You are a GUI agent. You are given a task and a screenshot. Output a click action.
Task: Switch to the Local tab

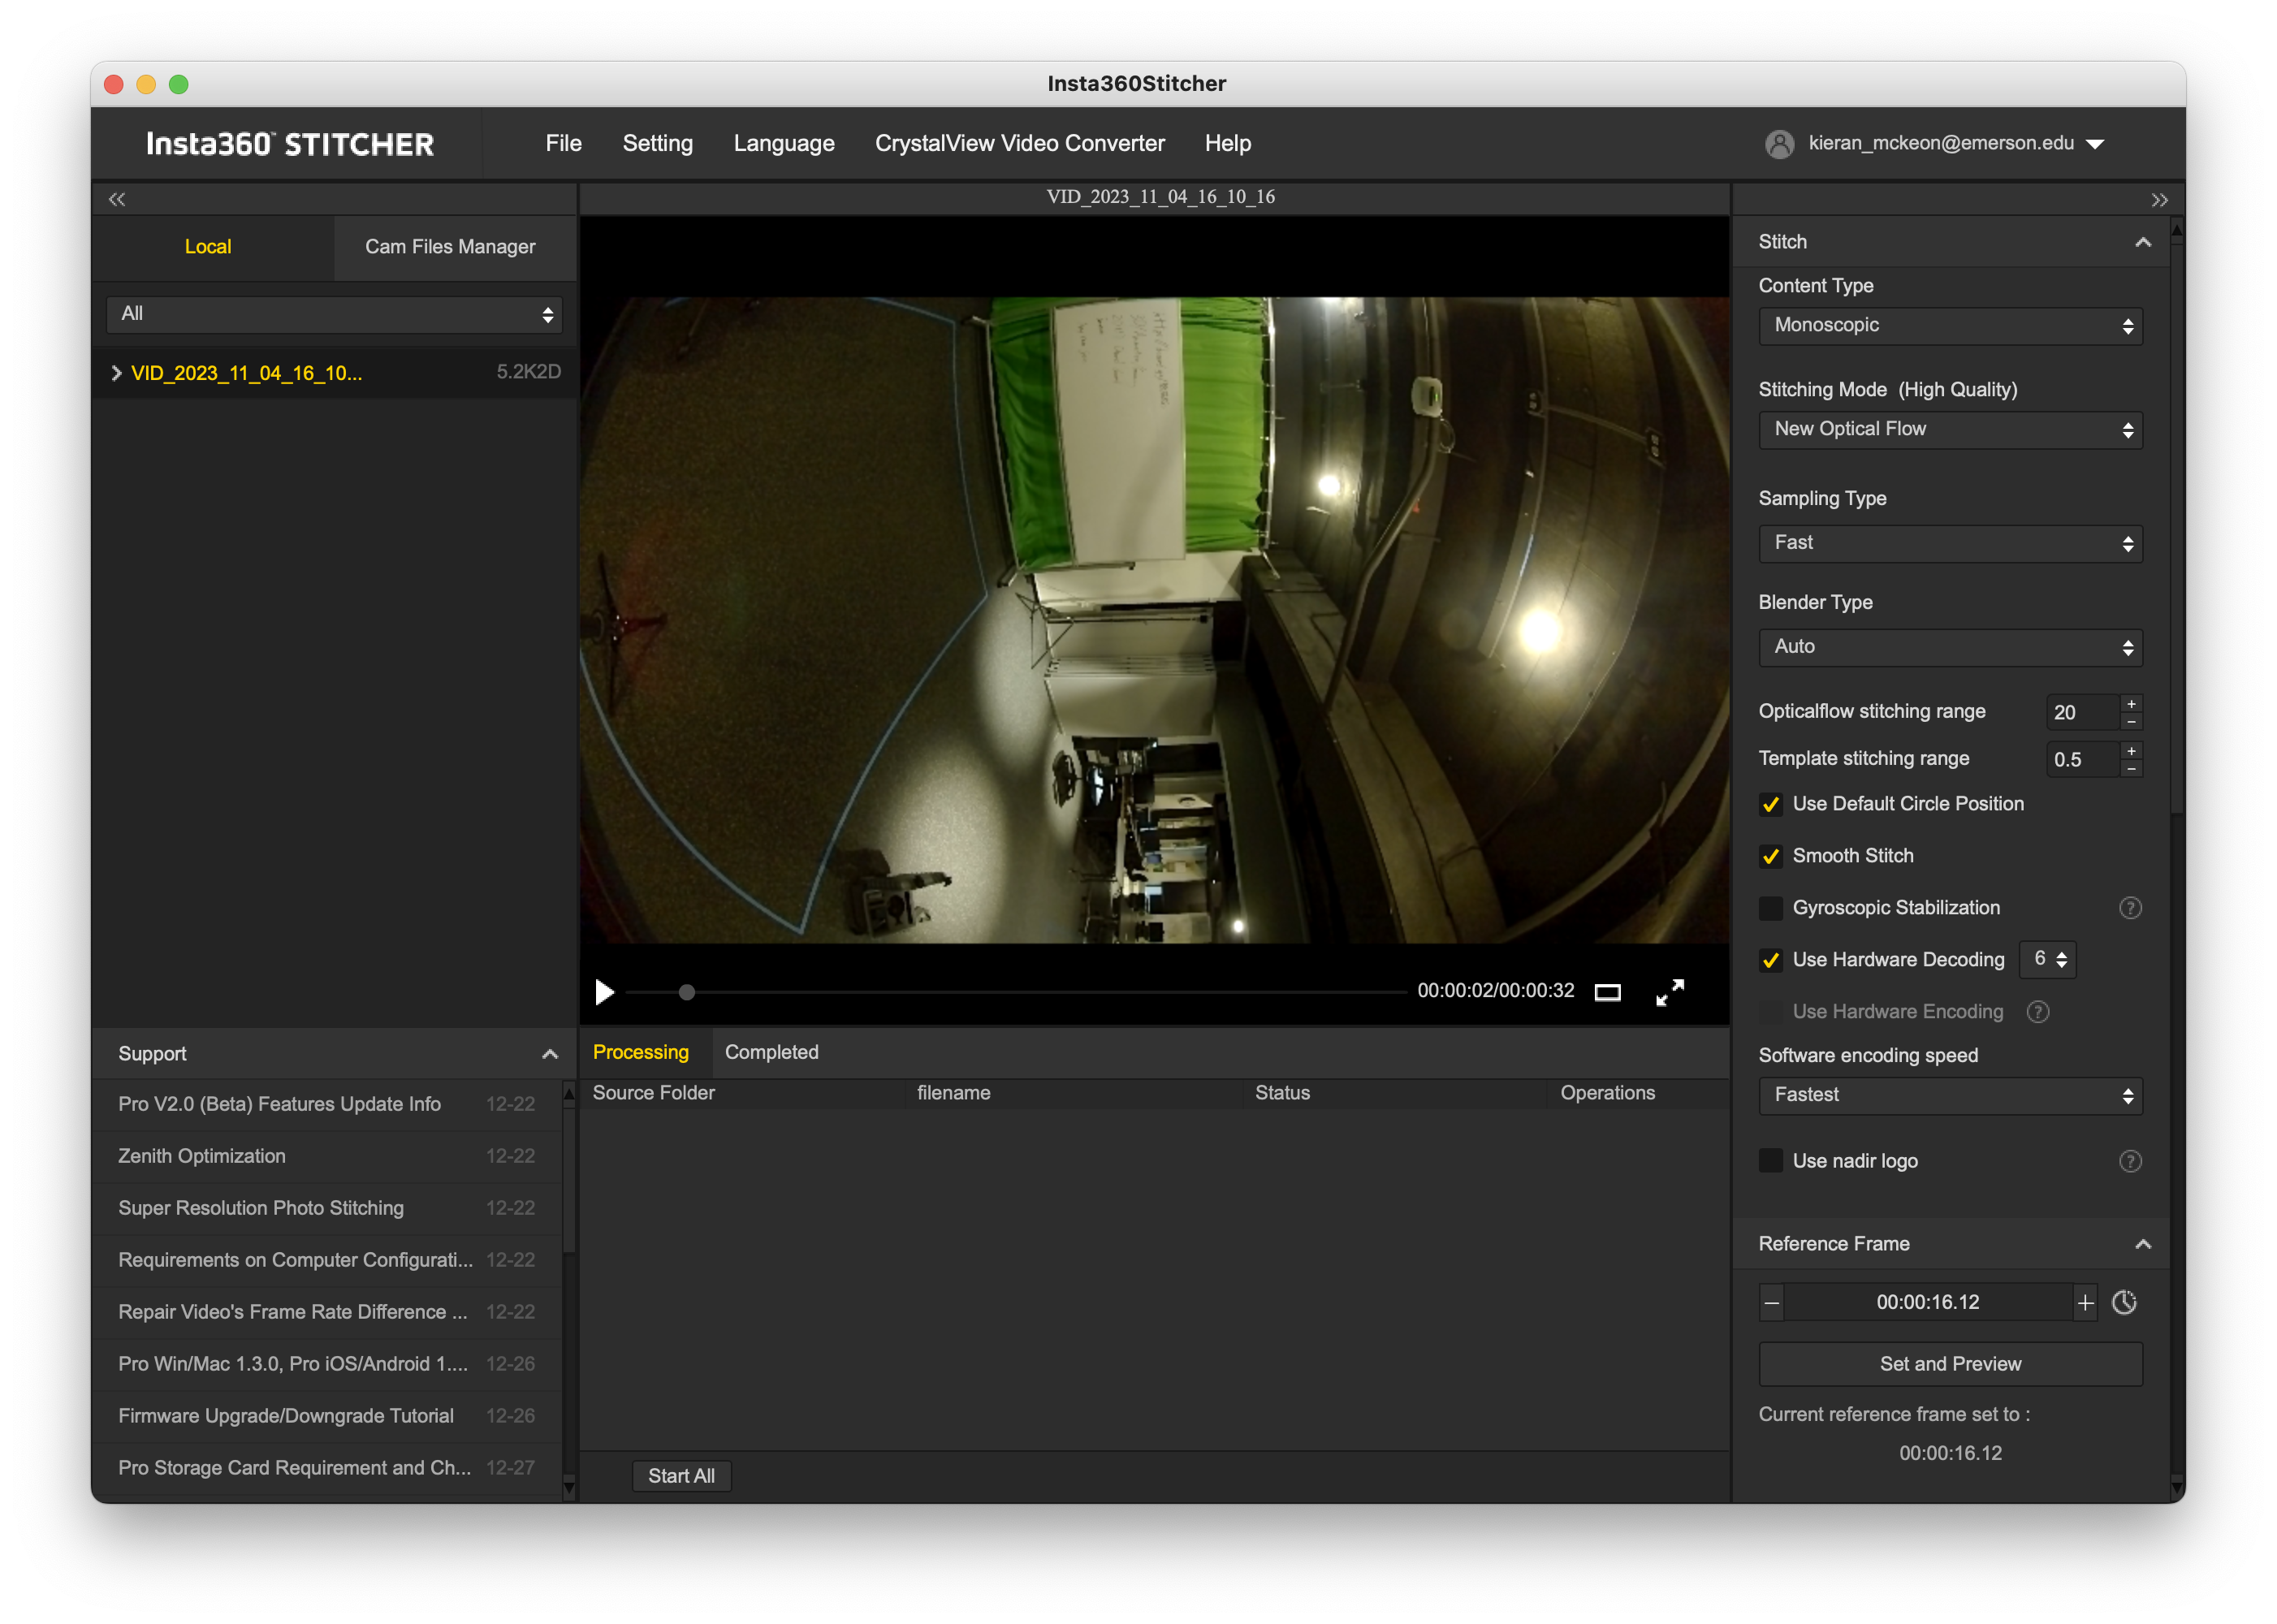pyautogui.click(x=212, y=247)
